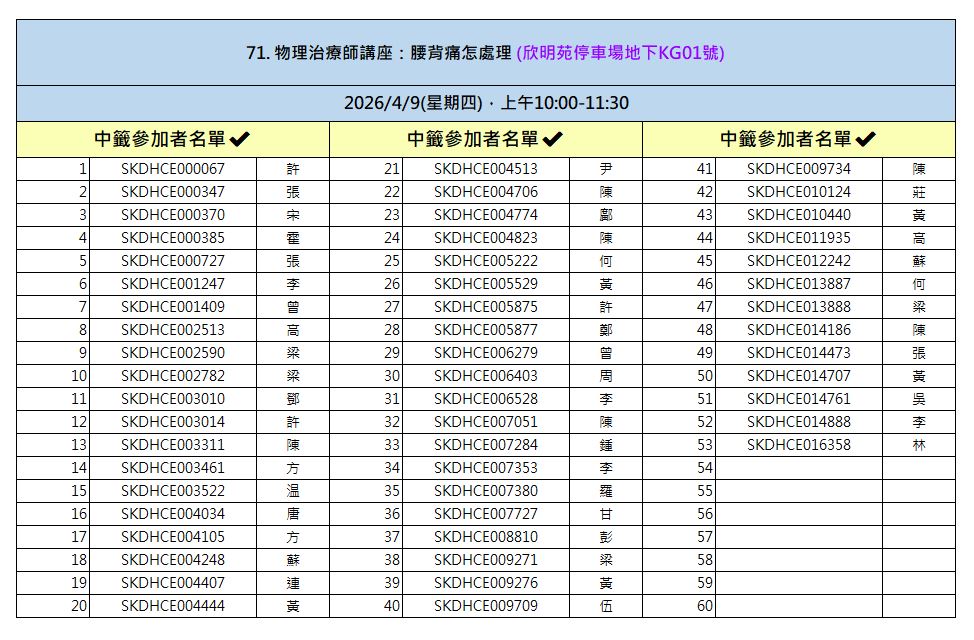Viewport: 974px width, 640px height.
Task: Click the empty ID cell in row 54
Action: click(799, 467)
